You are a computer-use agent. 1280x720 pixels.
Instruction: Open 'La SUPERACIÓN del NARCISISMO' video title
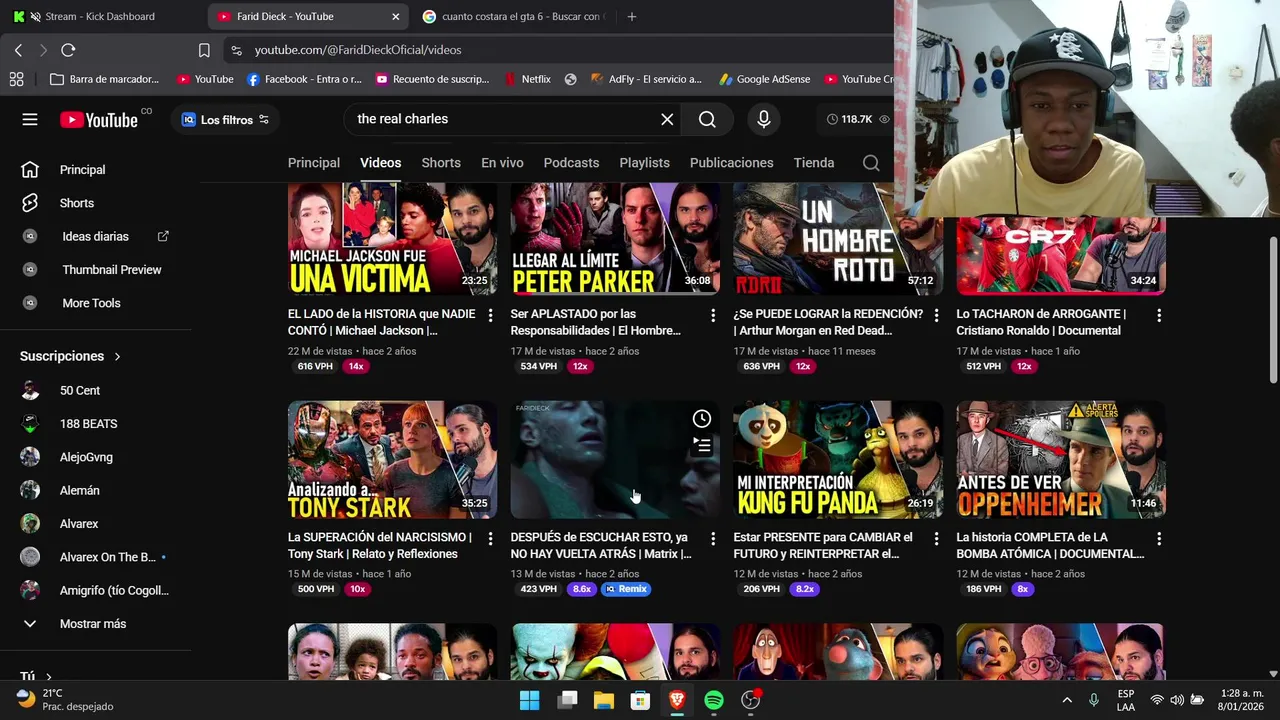(x=380, y=546)
